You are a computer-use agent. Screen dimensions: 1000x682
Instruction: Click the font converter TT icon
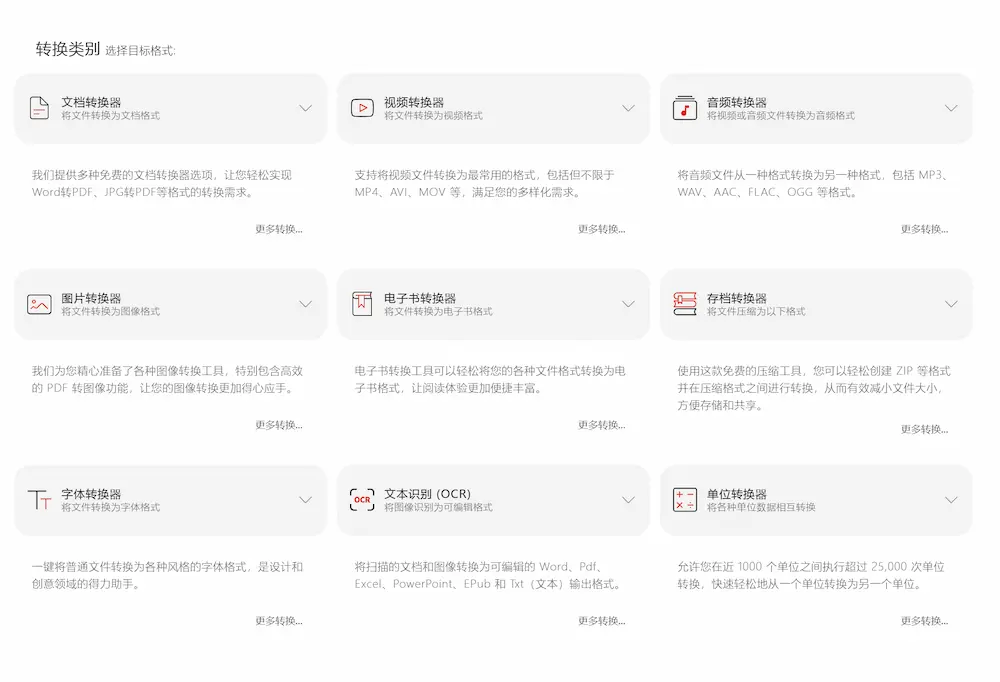(x=40, y=500)
